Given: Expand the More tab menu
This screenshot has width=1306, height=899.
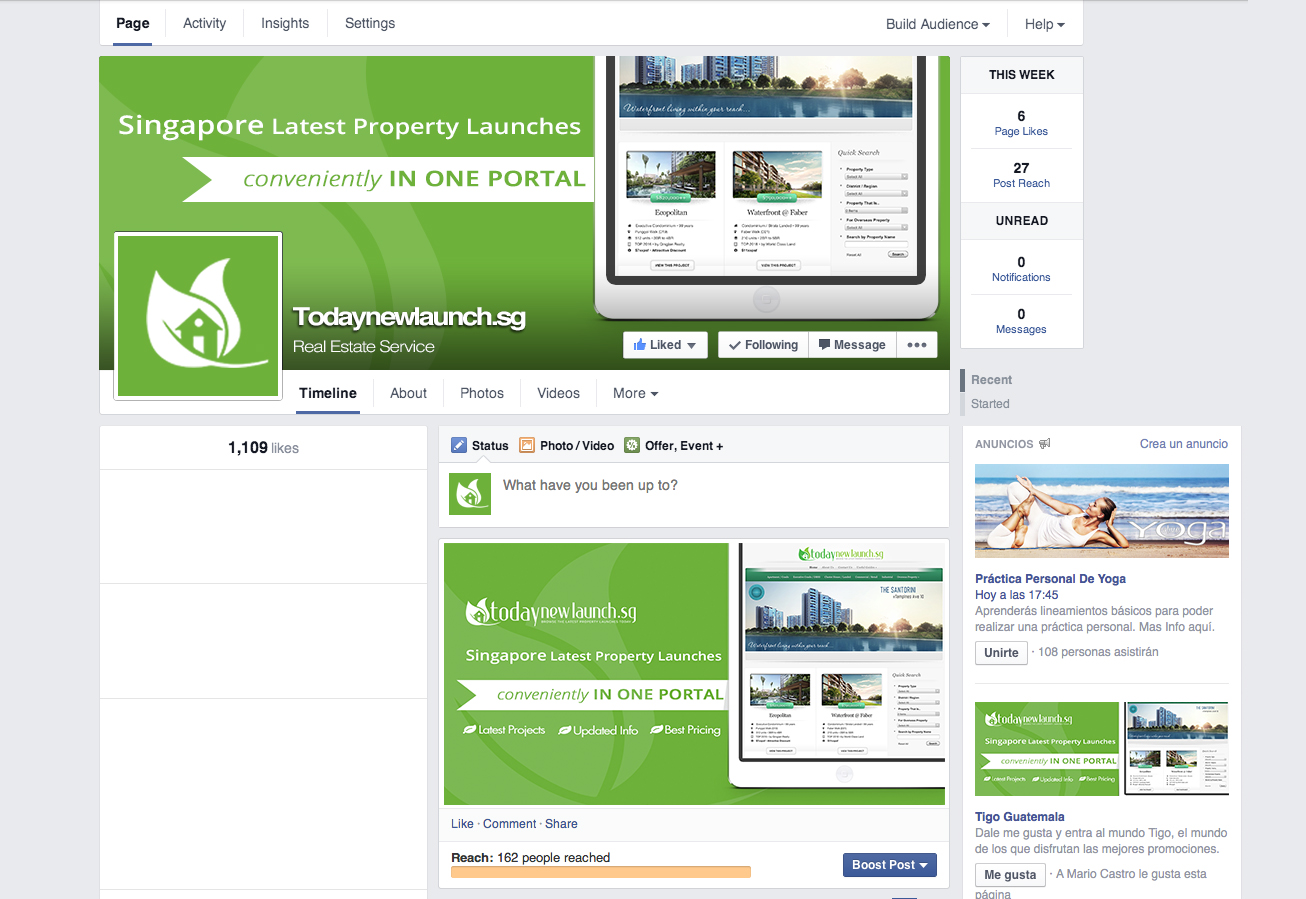Looking at the screenshot, I should click(x=635, y=393).
